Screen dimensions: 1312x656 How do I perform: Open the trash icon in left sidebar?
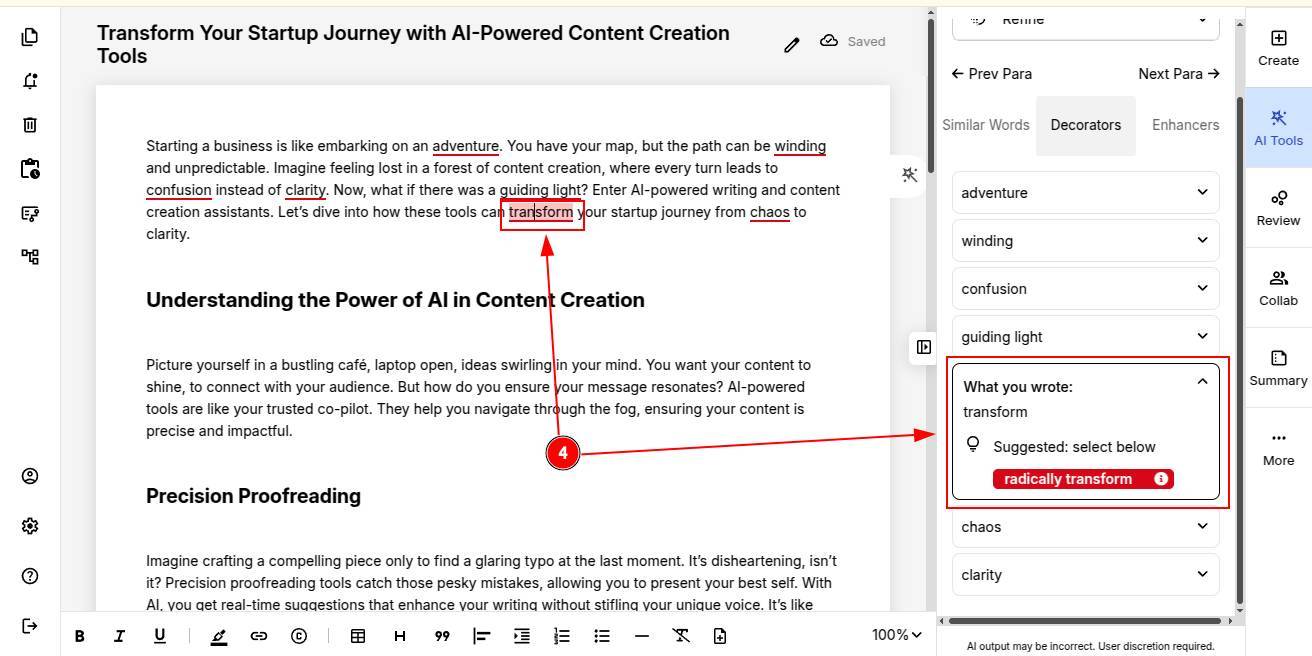(x=30, y=125)
